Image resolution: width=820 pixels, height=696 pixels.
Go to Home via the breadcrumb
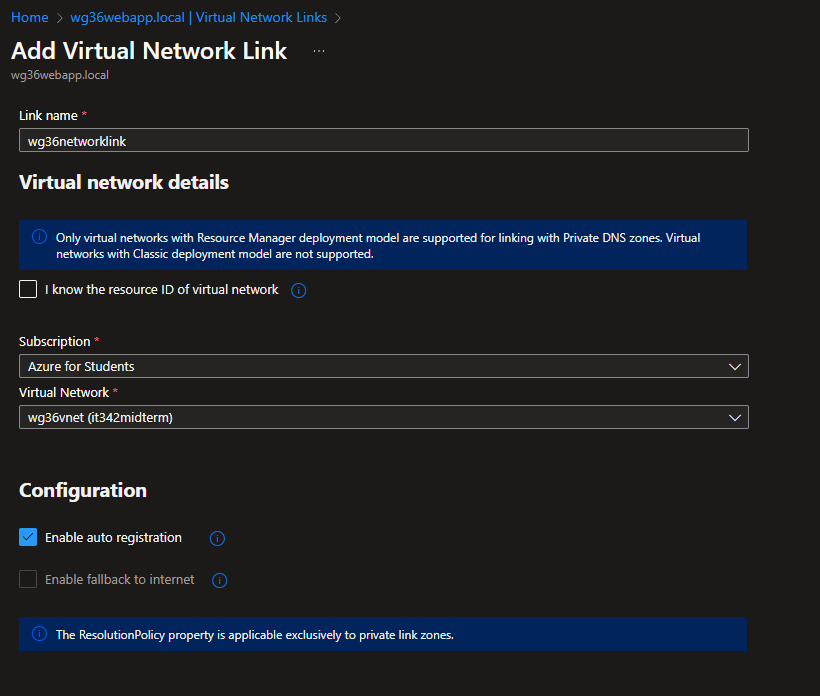tap(29, 18)
